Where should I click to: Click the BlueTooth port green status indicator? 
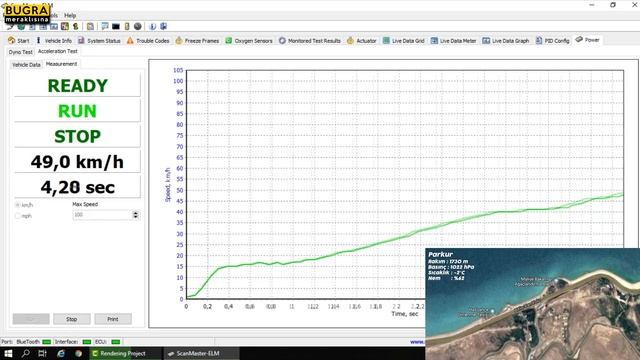tap(47, 342)
